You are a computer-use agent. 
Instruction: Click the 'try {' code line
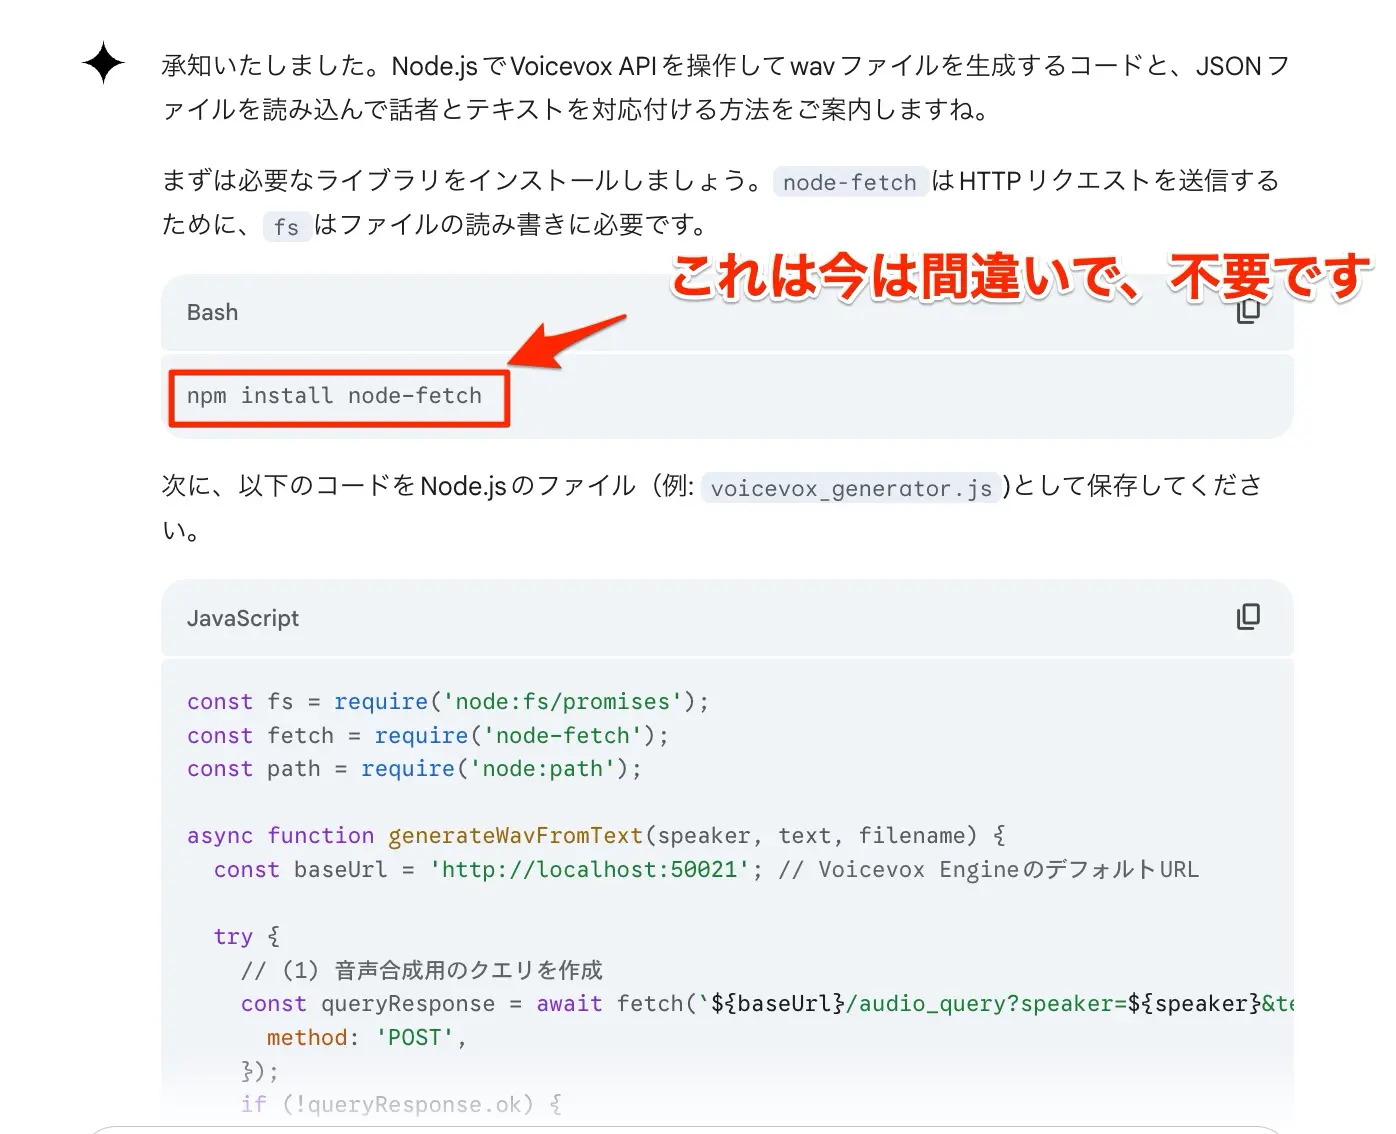click(247, 937)
